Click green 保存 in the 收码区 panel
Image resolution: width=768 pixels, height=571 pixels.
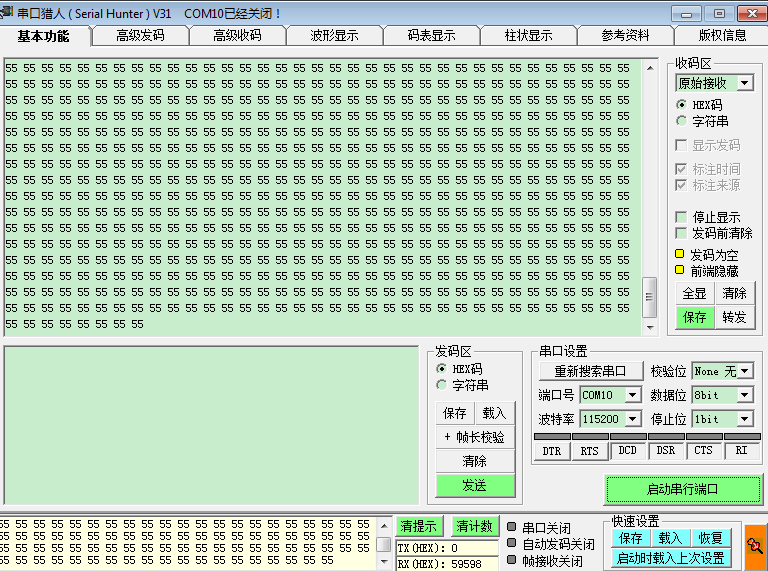tap(695, 317)
